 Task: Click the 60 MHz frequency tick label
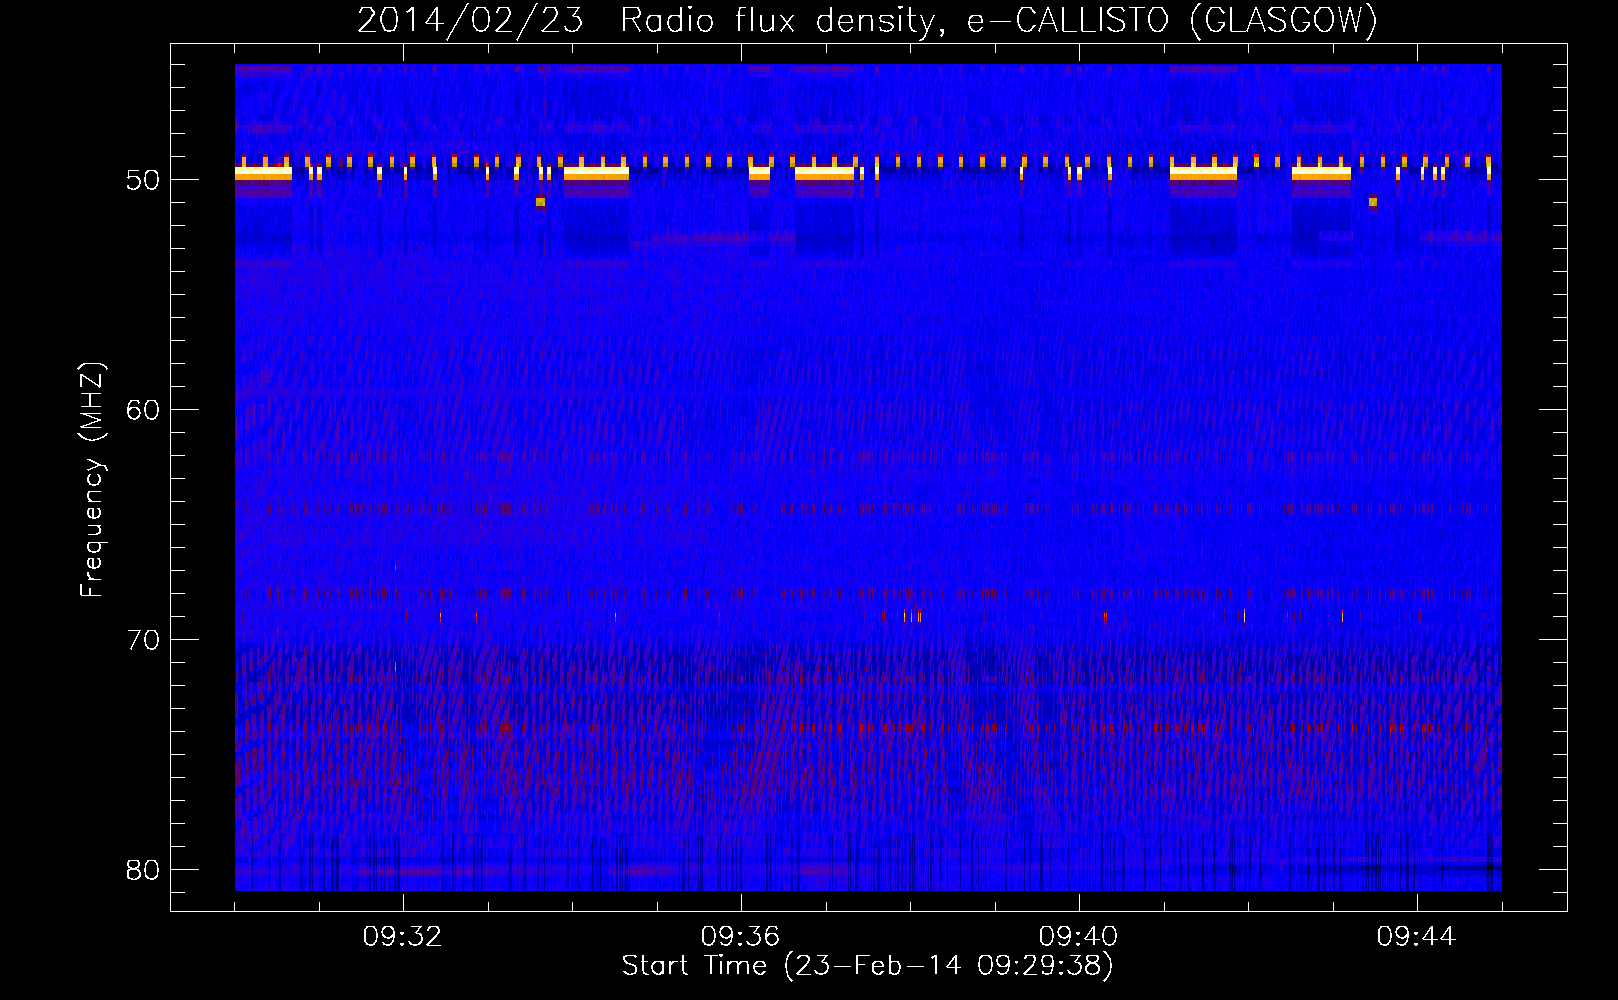pyautogui.click(x=142, y=410)
